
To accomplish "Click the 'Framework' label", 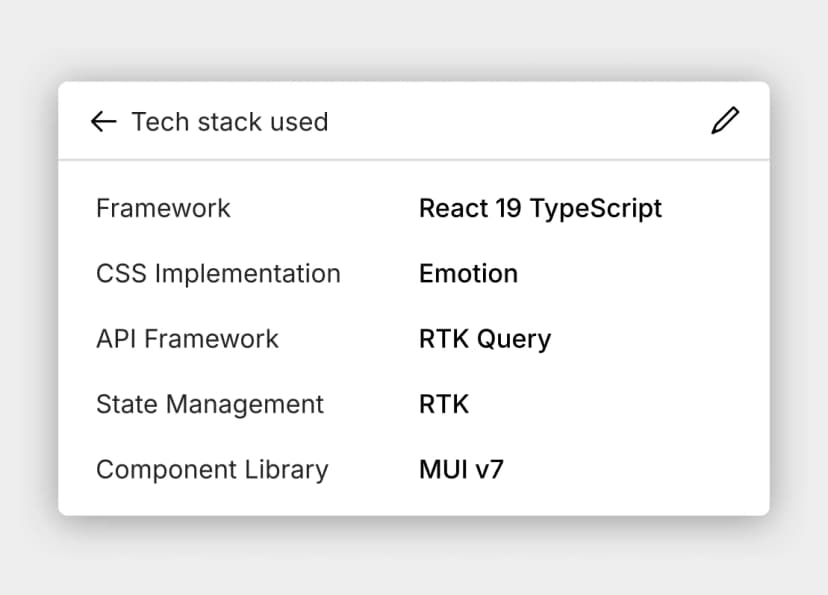I will coord(163,208).
